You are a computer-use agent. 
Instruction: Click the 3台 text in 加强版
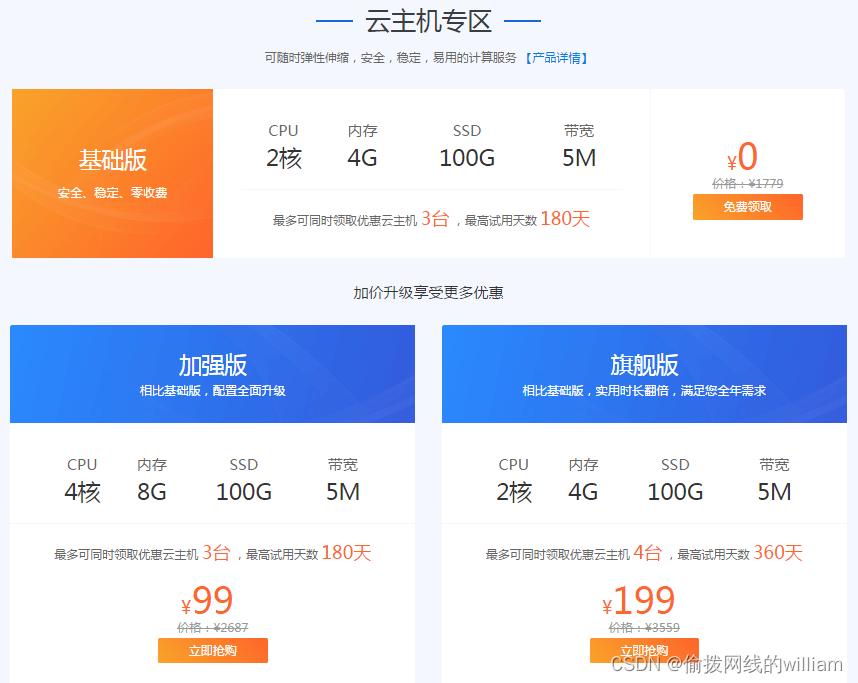[x=216, y=553]
